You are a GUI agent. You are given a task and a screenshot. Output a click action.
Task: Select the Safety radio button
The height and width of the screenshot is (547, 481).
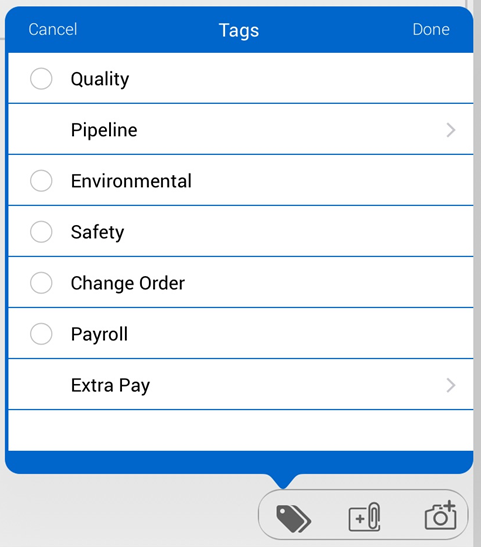pos(41,232)
